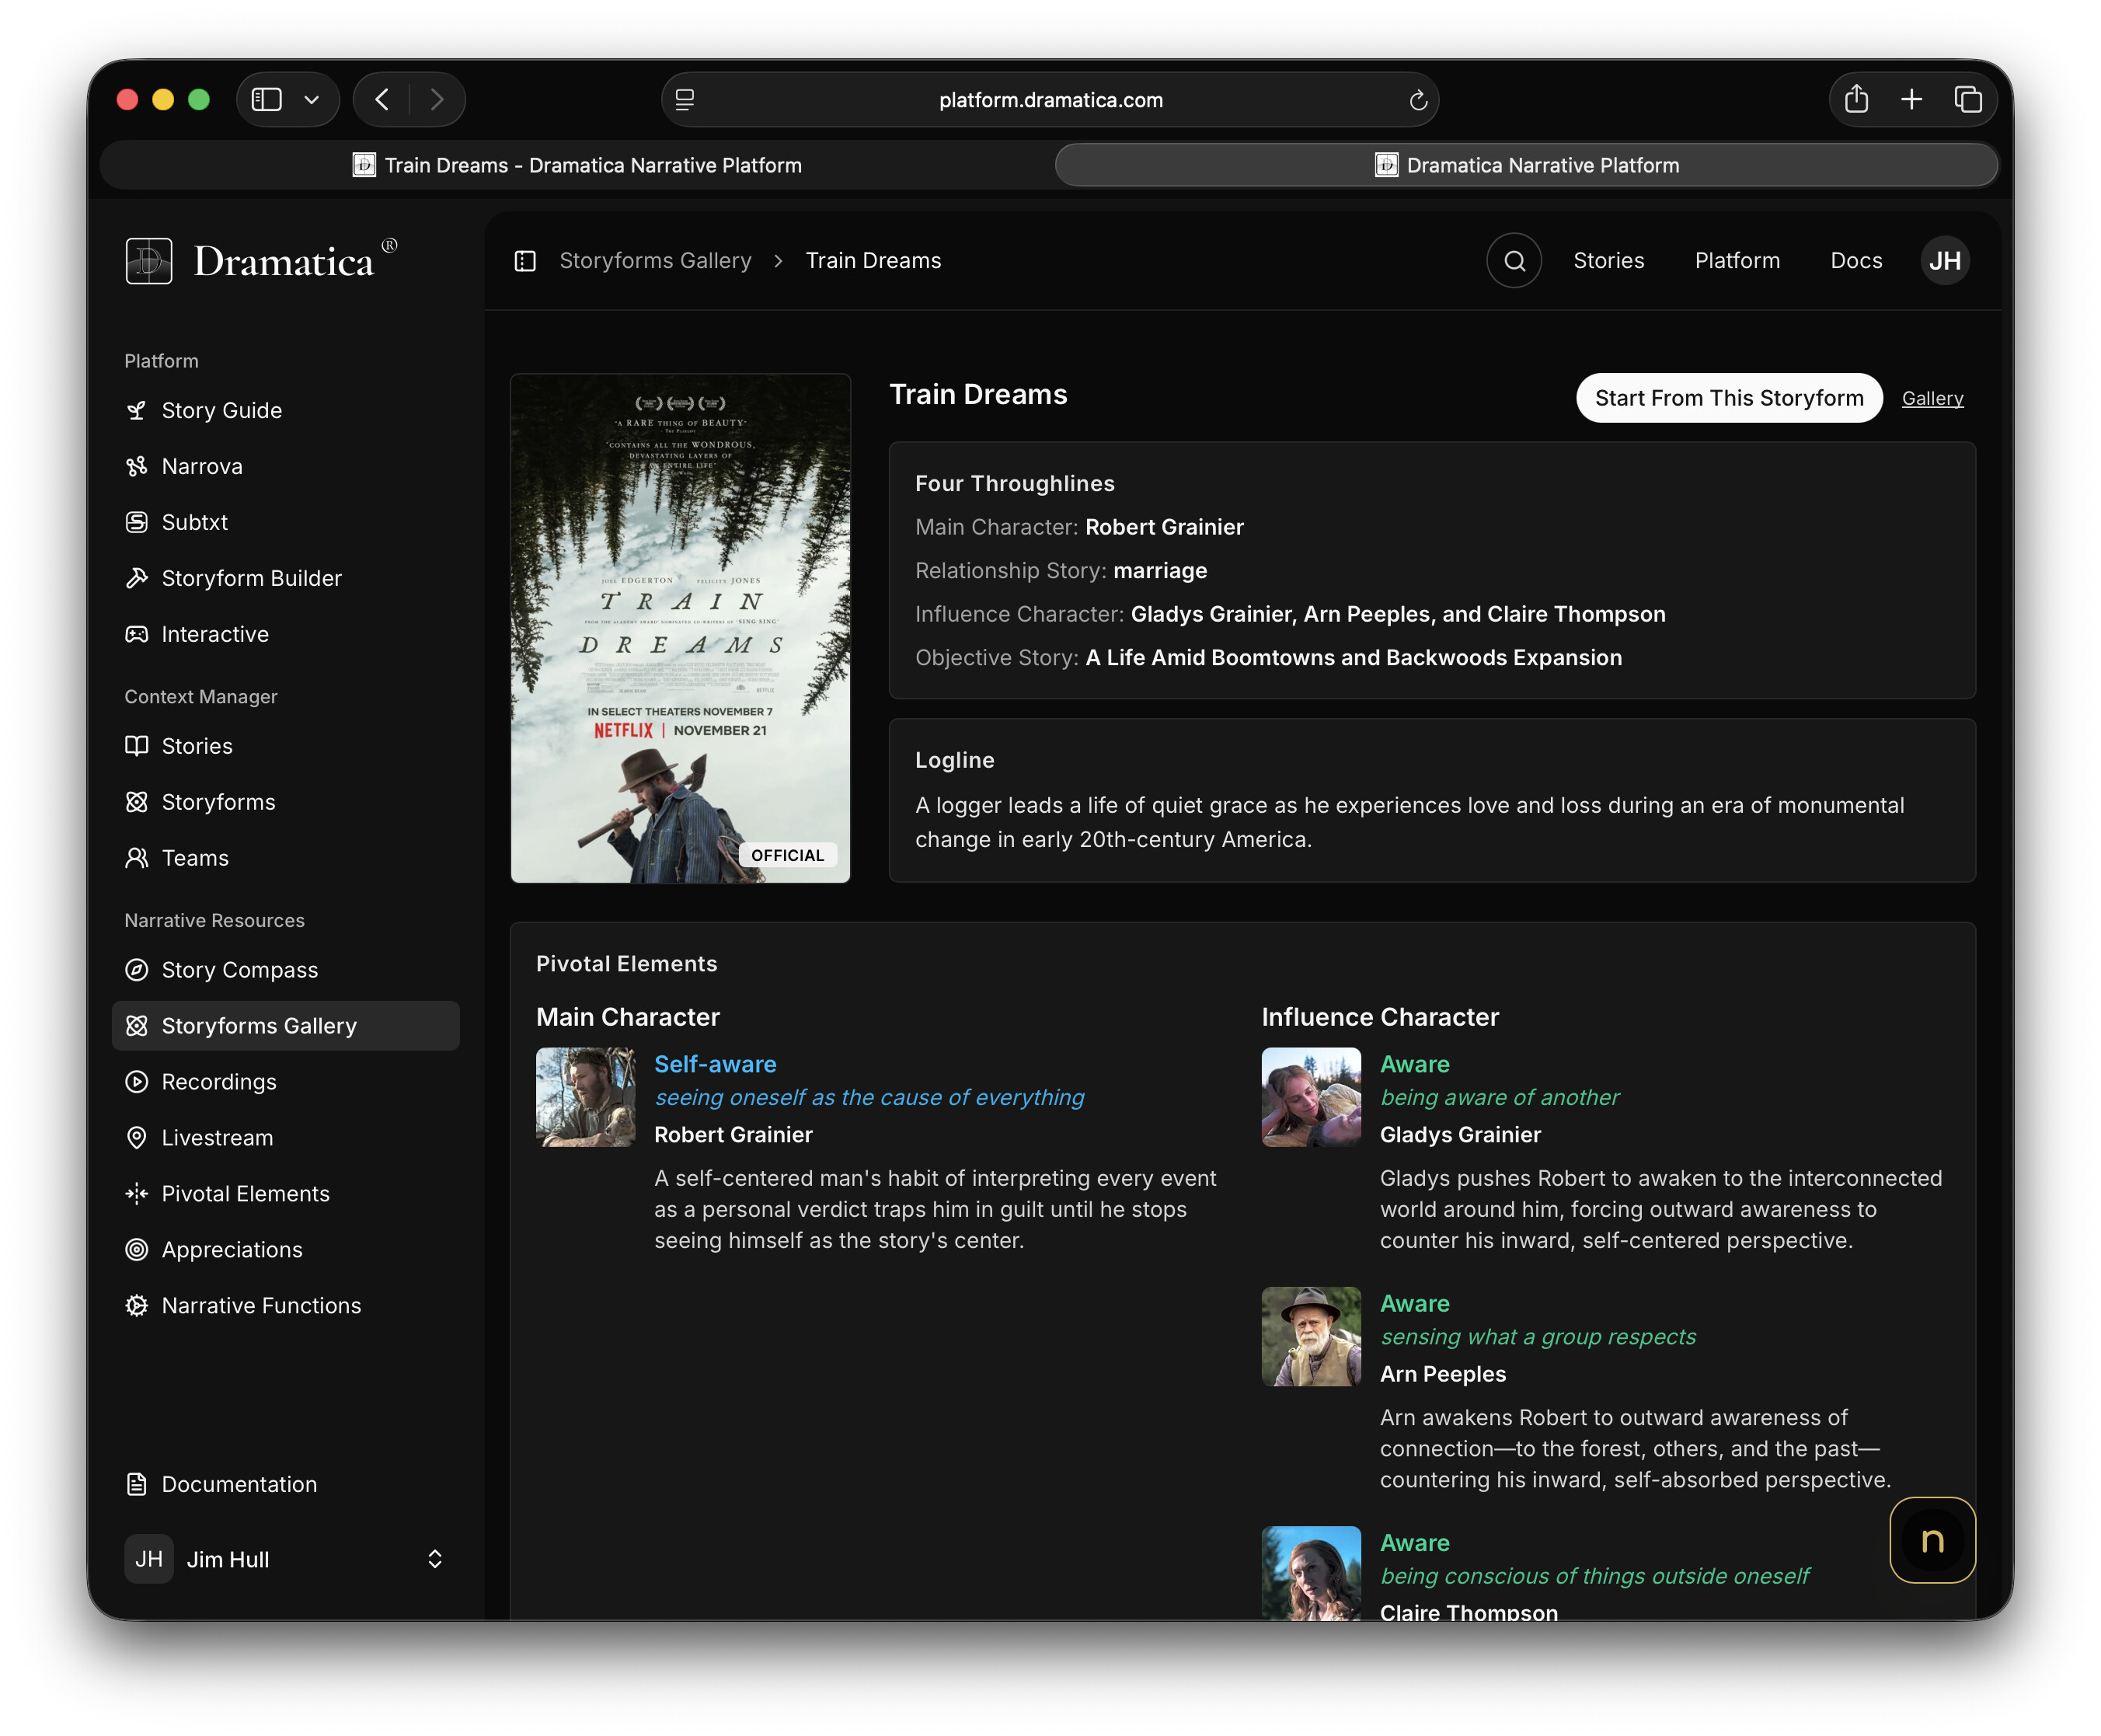Image resolution: width=2101 pixels, height=1736 pixels.
Task: Click the search magnifier icon in header
Action: coord(1514,261)
